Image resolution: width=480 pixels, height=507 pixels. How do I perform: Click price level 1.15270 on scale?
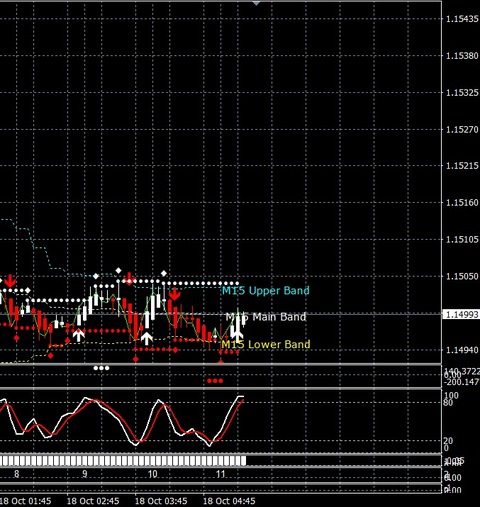click(x=462, y=129)
